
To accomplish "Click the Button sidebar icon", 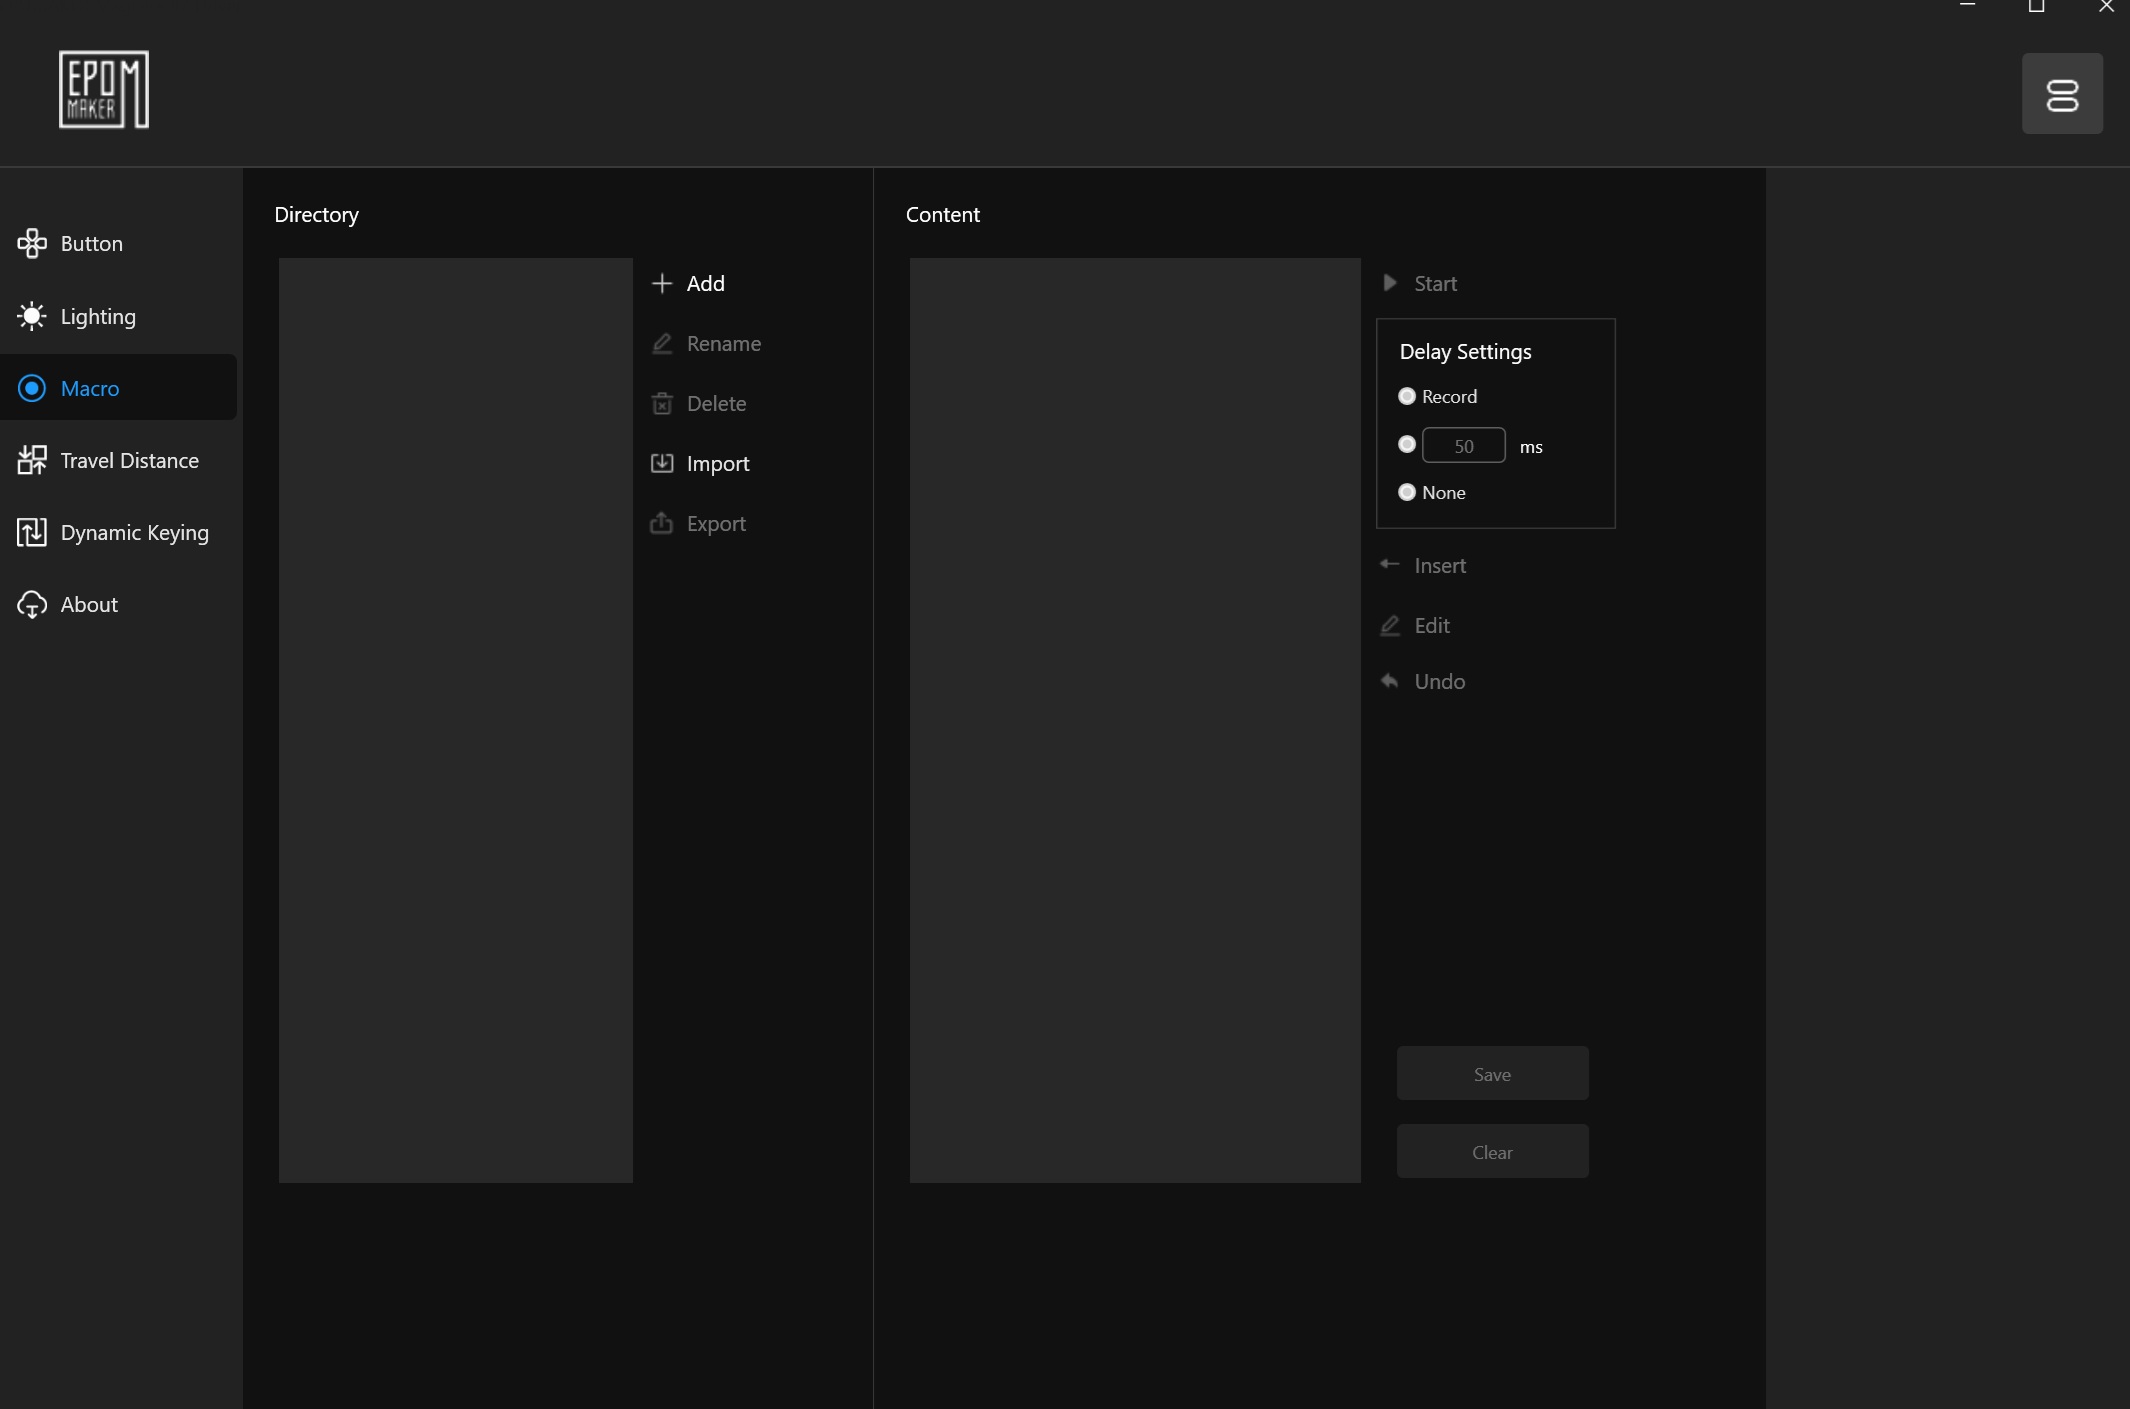I will (x=32, y=243).
